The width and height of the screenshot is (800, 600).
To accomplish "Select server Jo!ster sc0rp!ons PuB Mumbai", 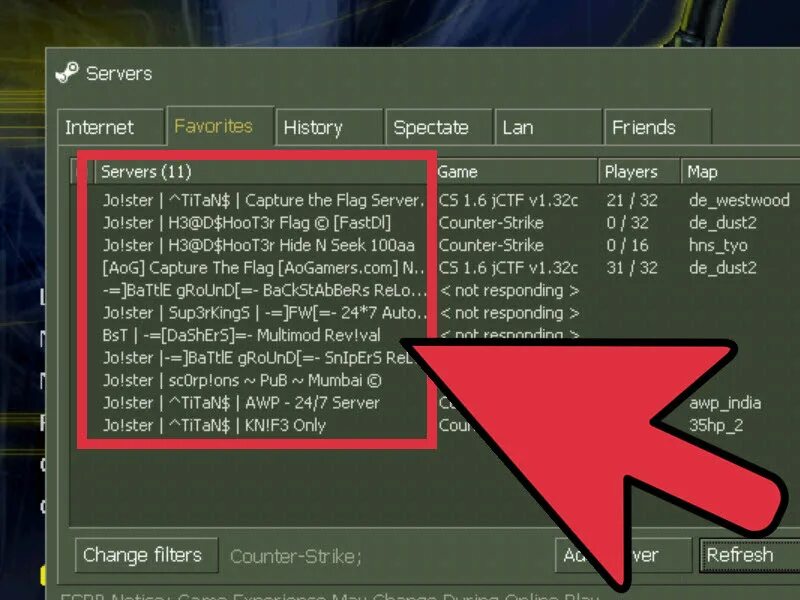I will click(242, 380).
